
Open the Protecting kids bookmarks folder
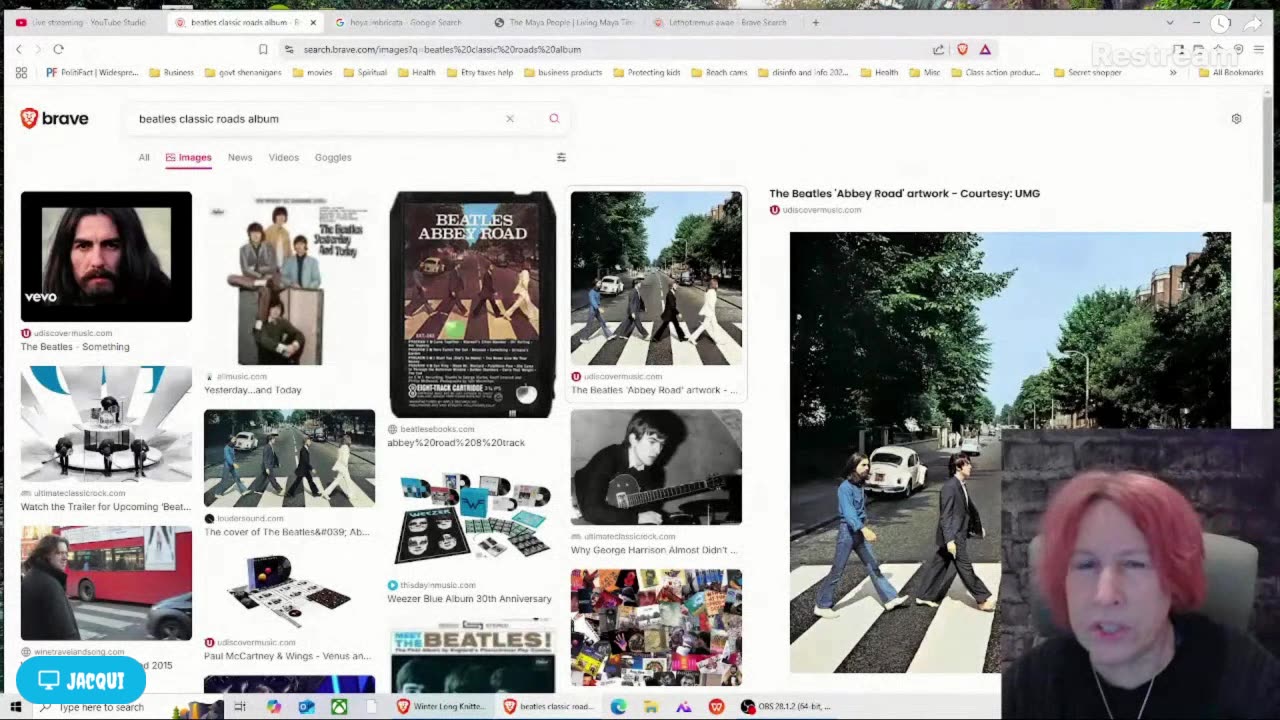coord(646,72)
